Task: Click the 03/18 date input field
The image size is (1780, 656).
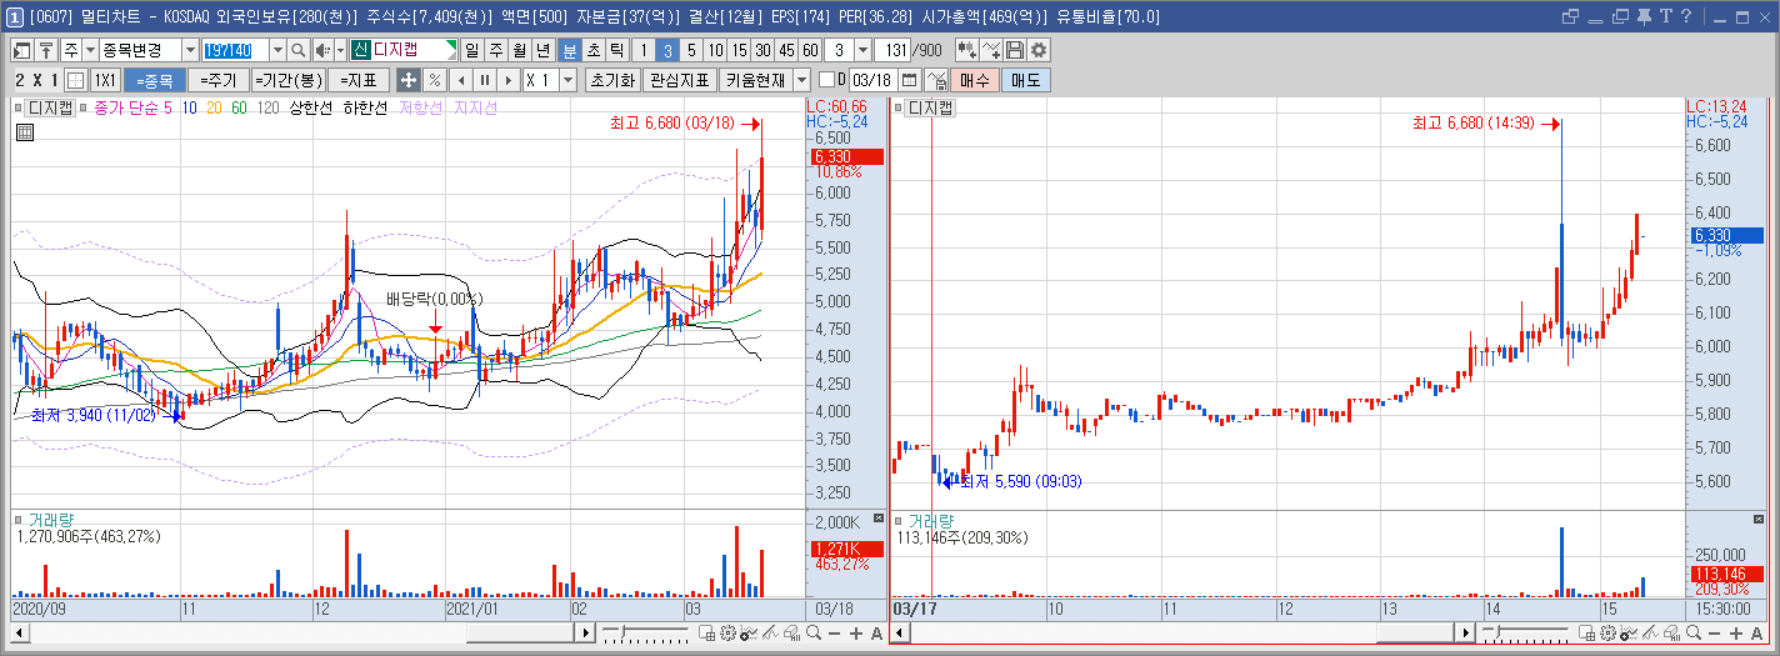Action: click(872, 80)
